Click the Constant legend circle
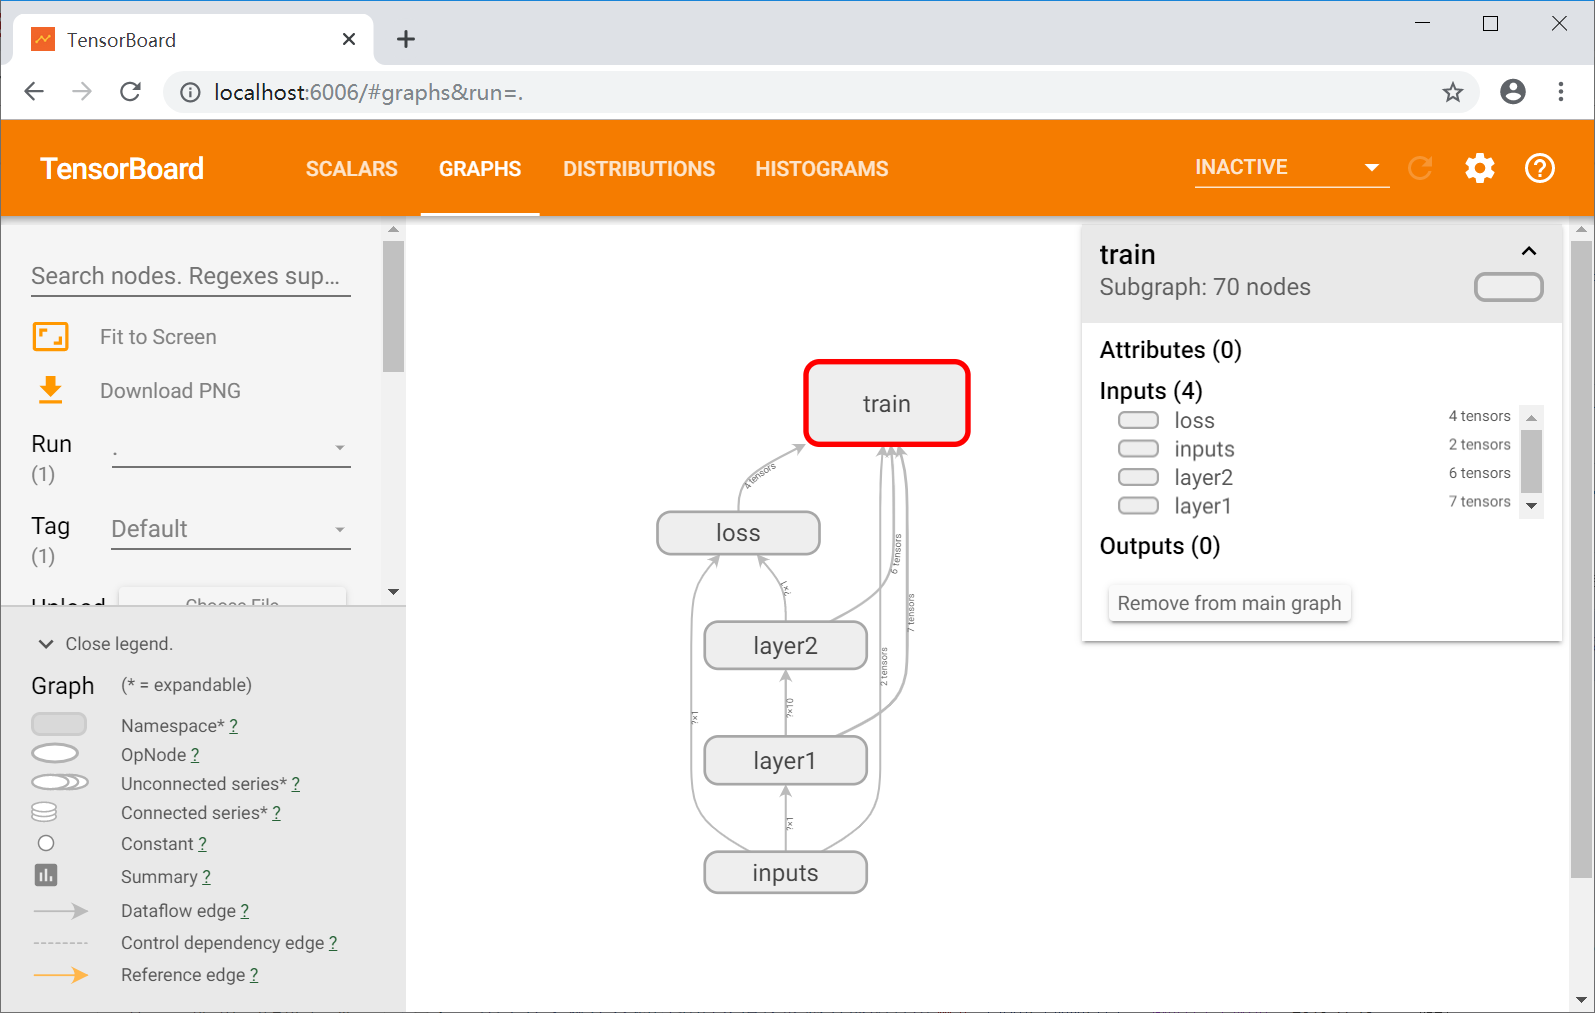 46,843
